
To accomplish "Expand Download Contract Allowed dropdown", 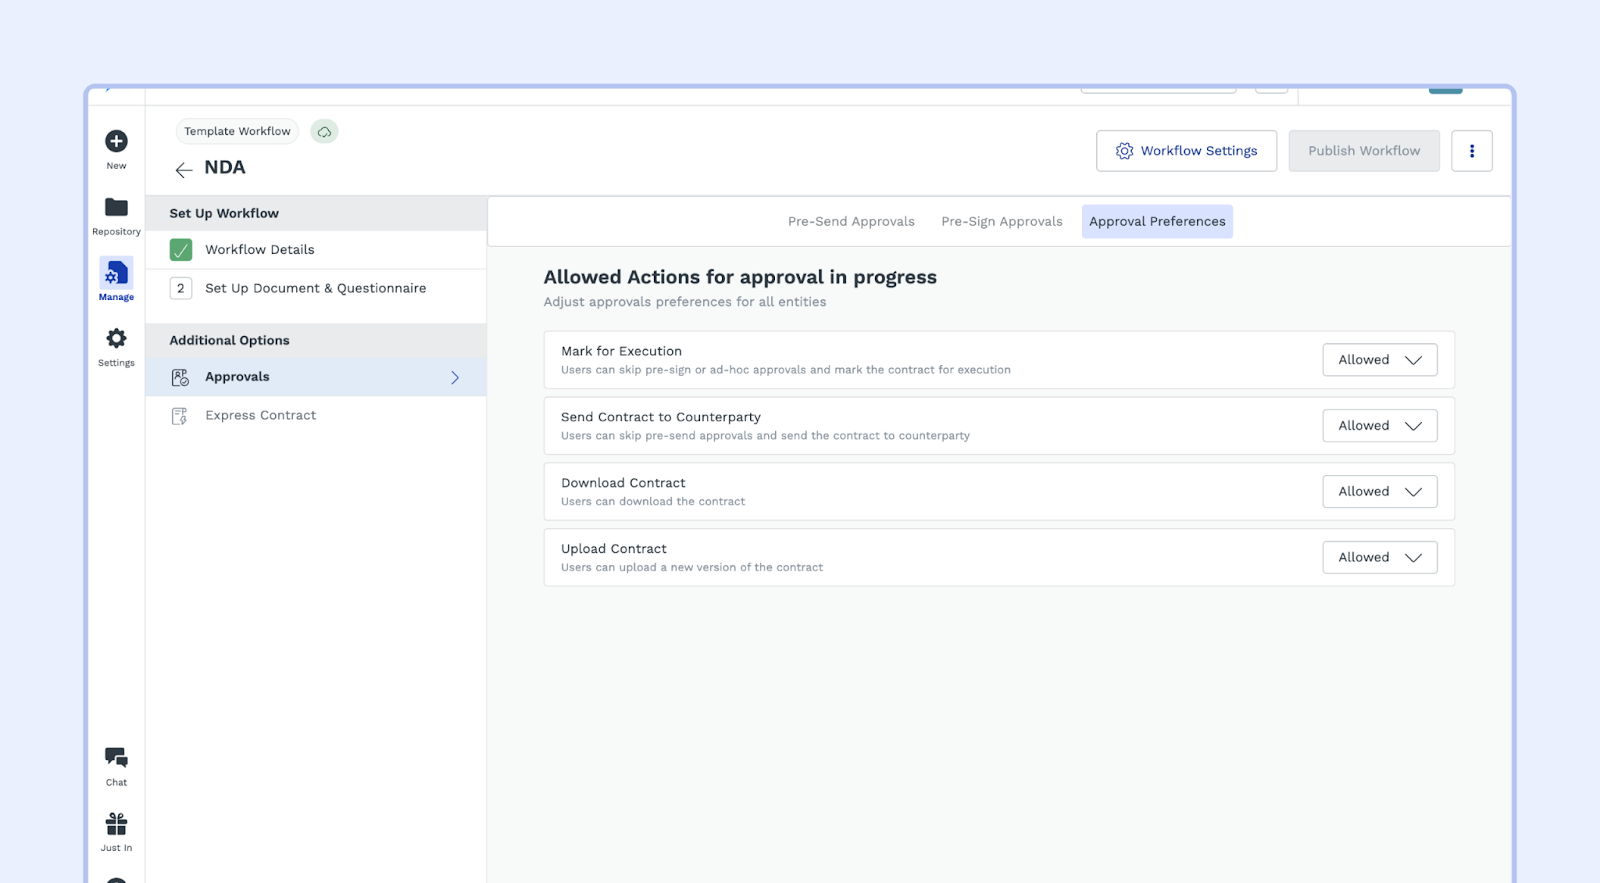I will (x=1379, y=492).
